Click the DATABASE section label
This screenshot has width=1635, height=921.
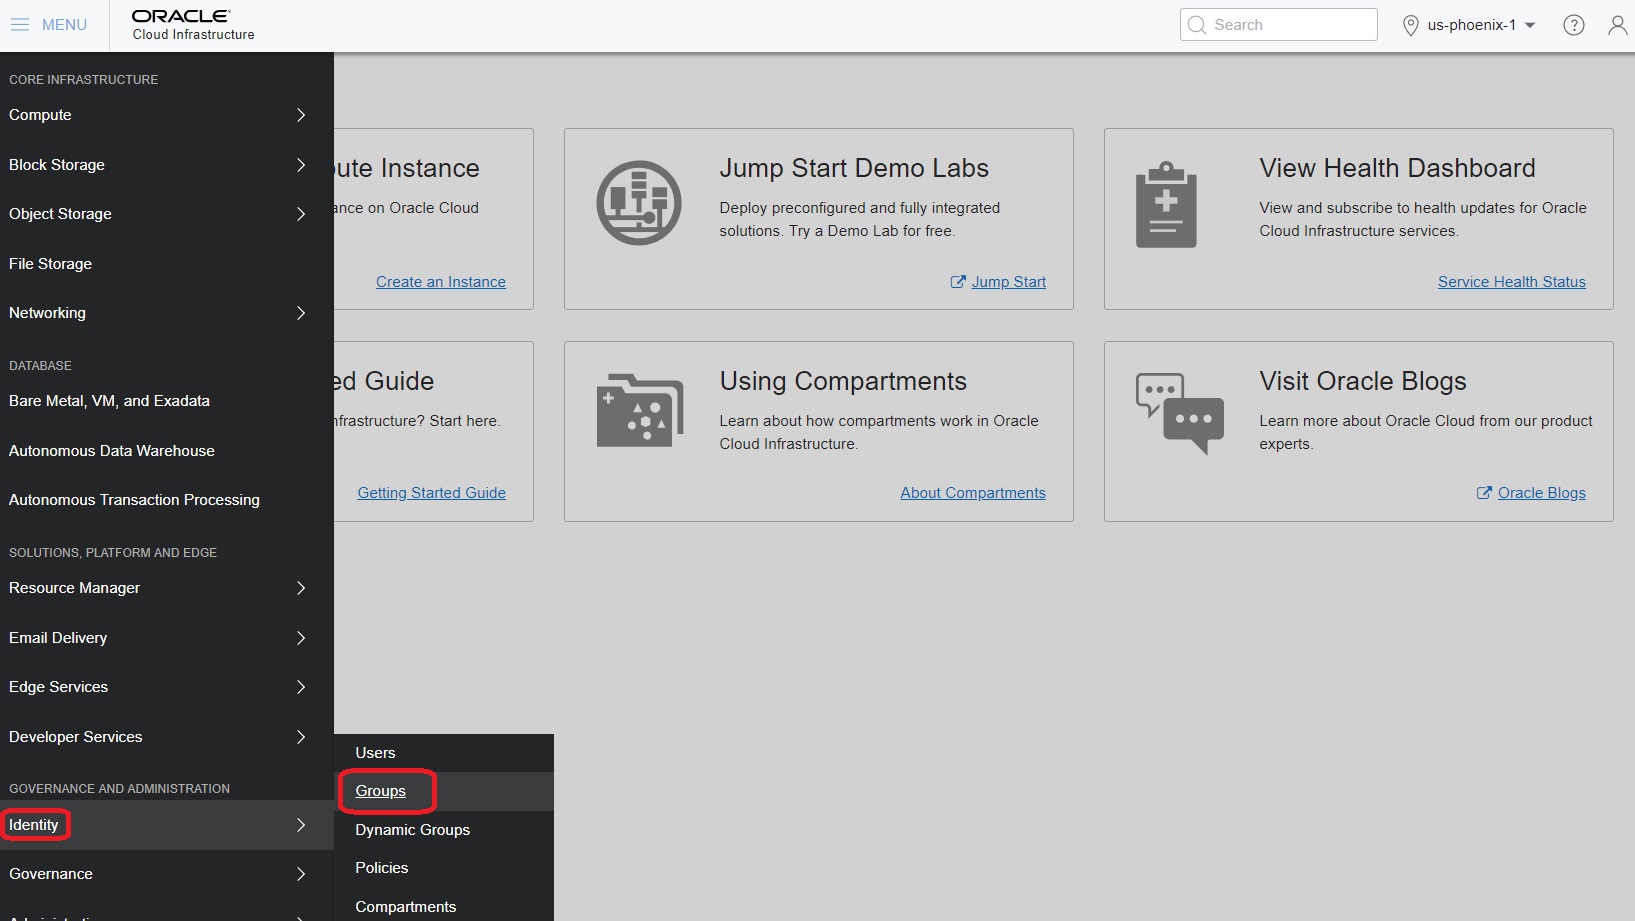pos(40,366)
